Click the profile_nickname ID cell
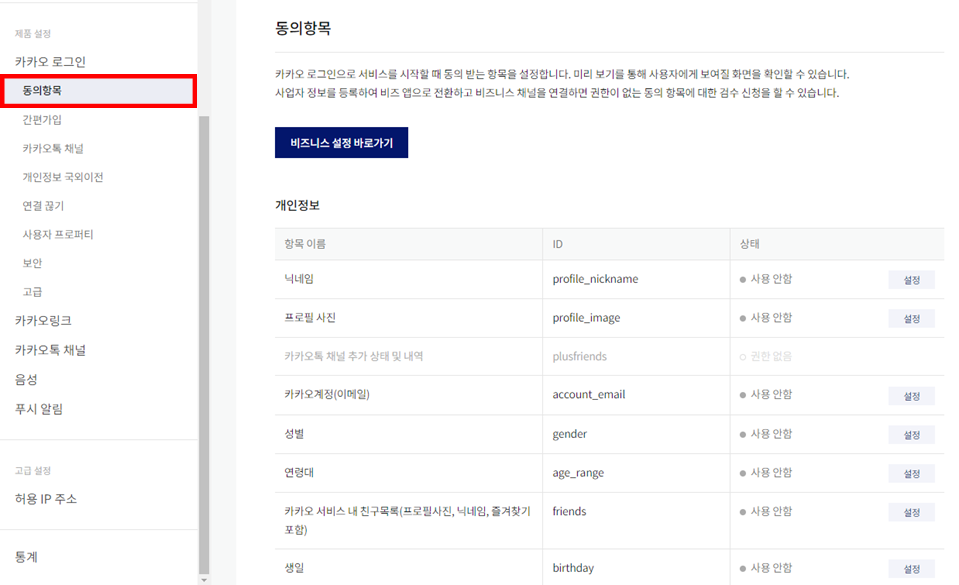The image size is (959, 585). click(x=595, y=279)
